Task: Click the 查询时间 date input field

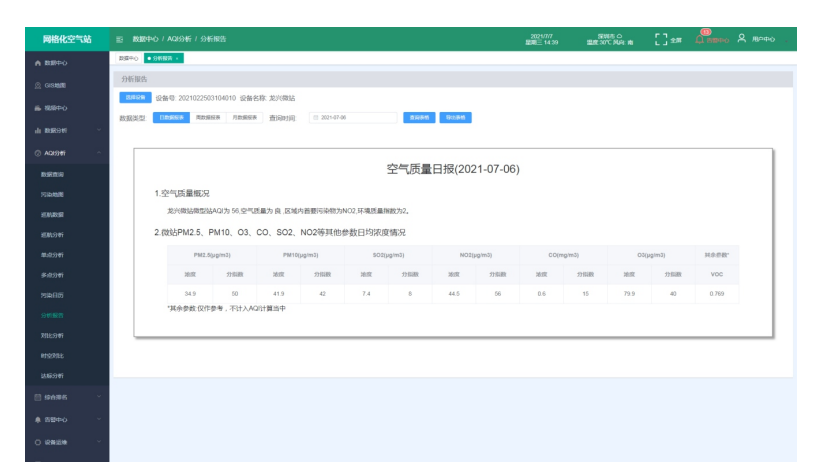Action: pos(355,117)
